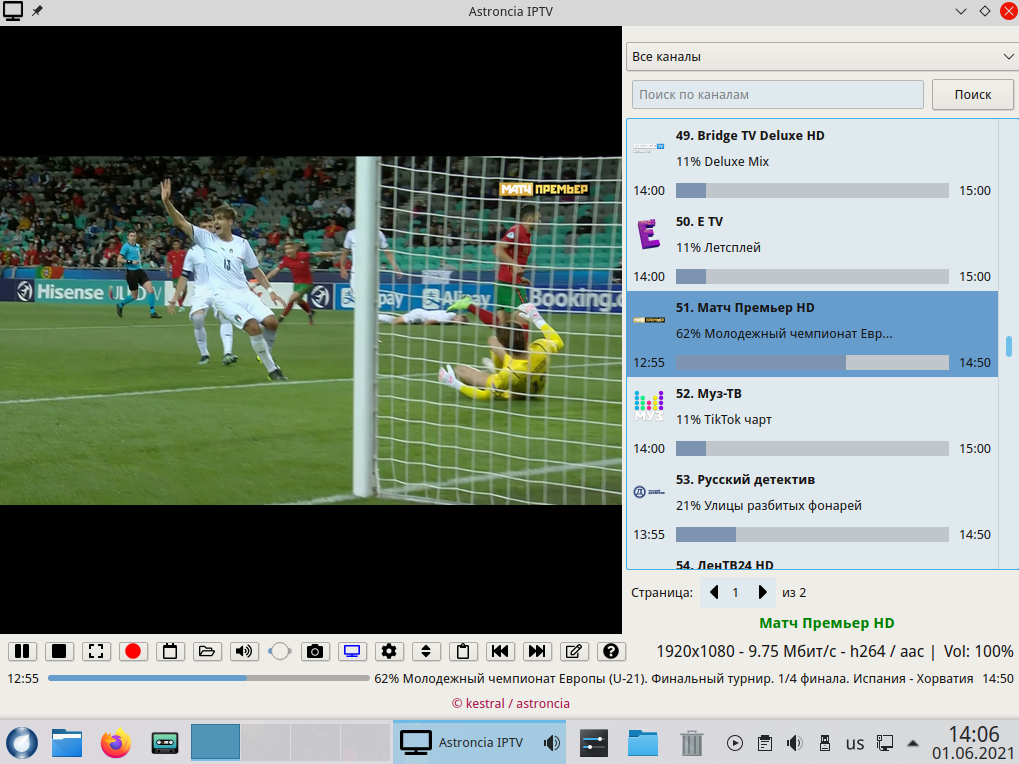Image resolution: width=1019 pixels, height=764 pixels.
Task: Take a screenshot with the camera icon
Action: tap(315, 651)
